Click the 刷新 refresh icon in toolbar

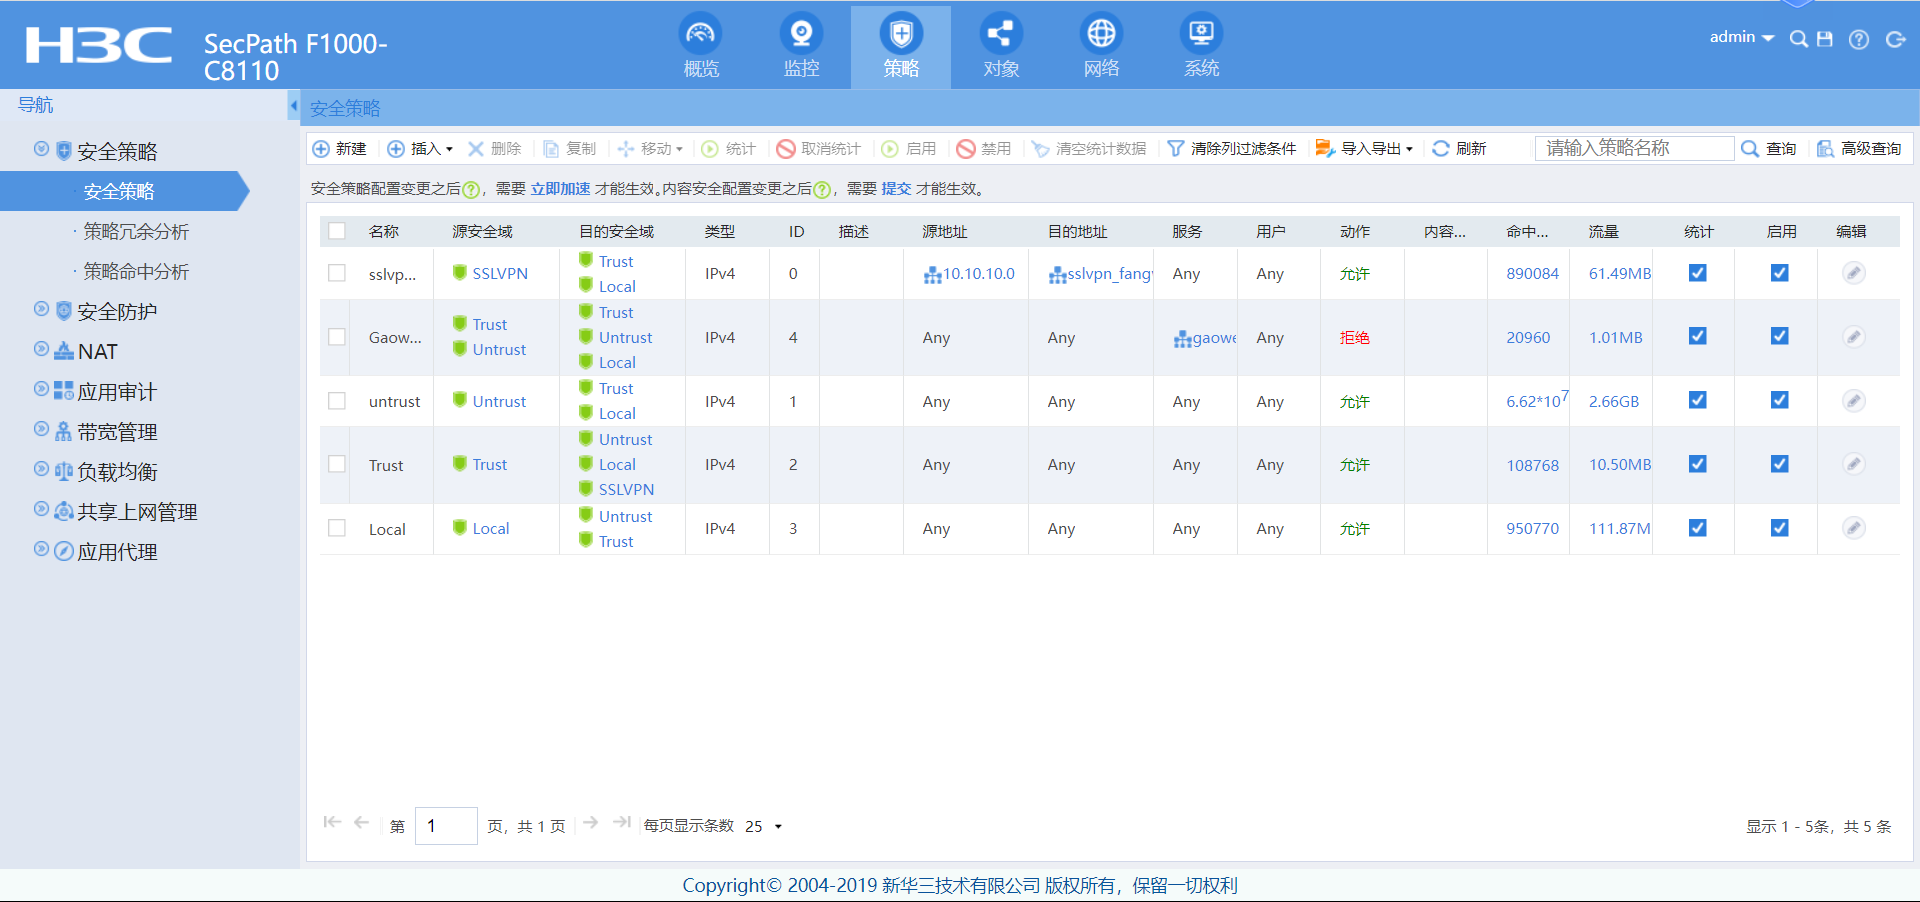point(1441,149)
